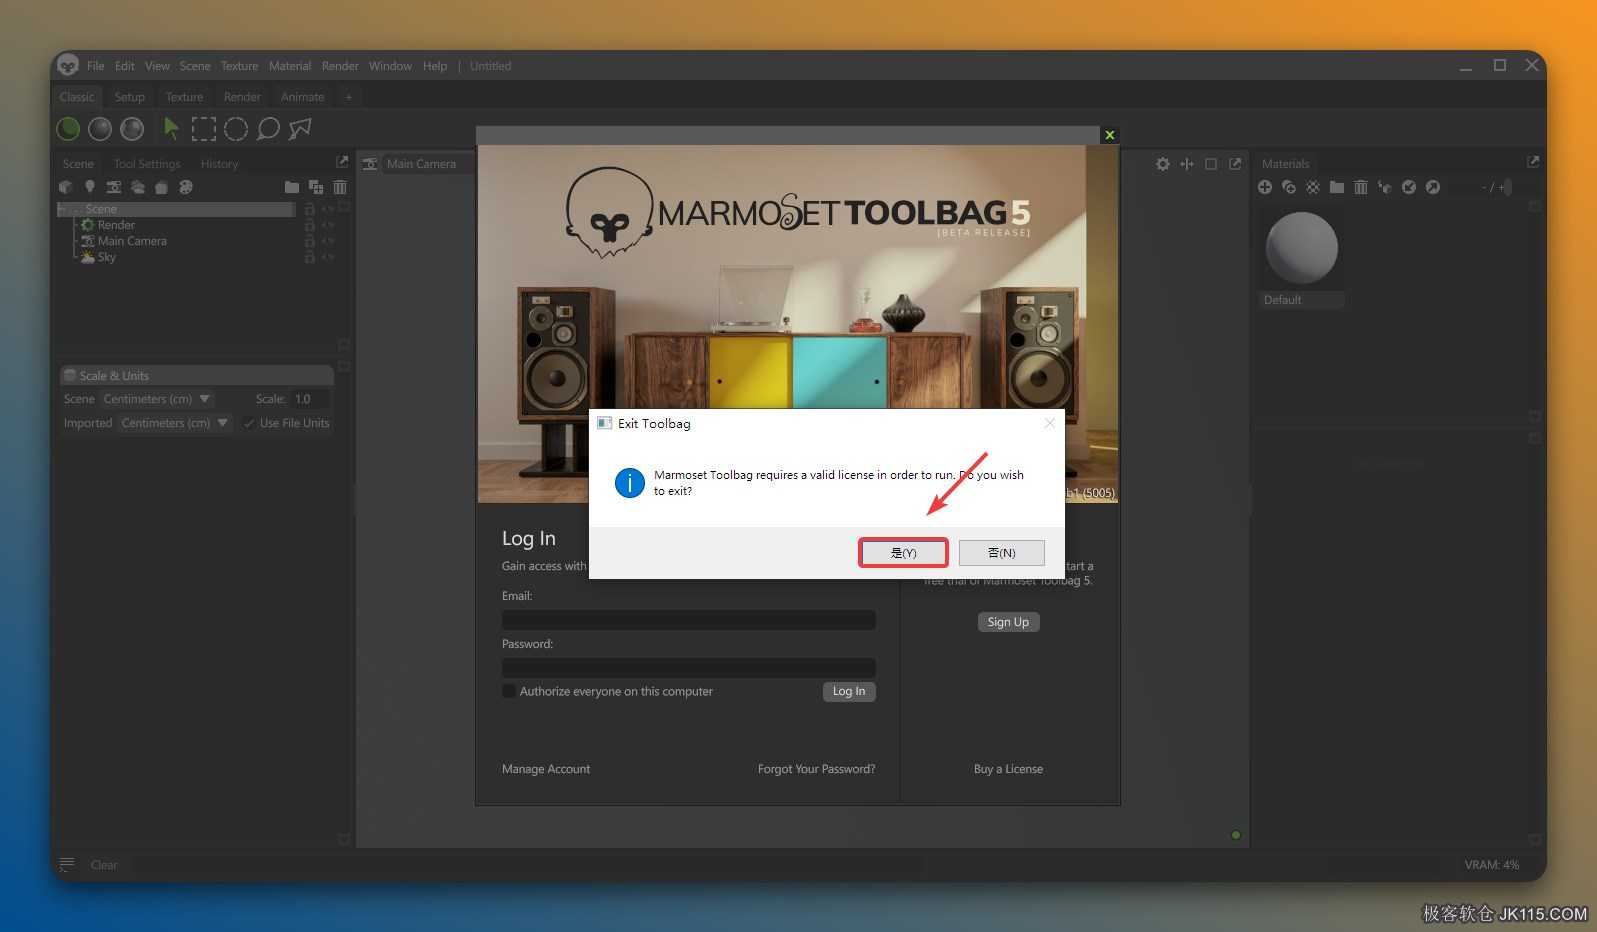The image size is (1597, 932).
Task: Toggle the lock on the Sky row
Action: (309, 257)
